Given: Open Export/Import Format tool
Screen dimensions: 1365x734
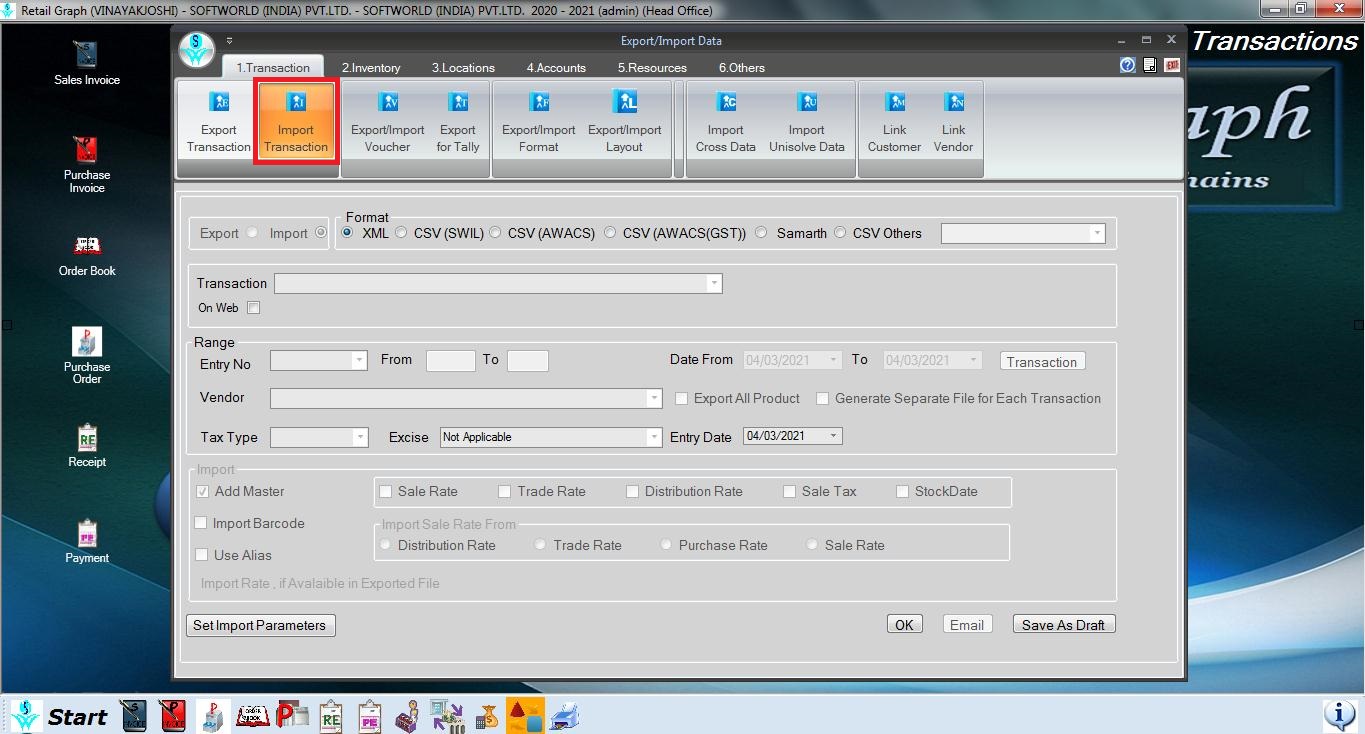Looking at the screenshot, I should click(x=538, y=121).
